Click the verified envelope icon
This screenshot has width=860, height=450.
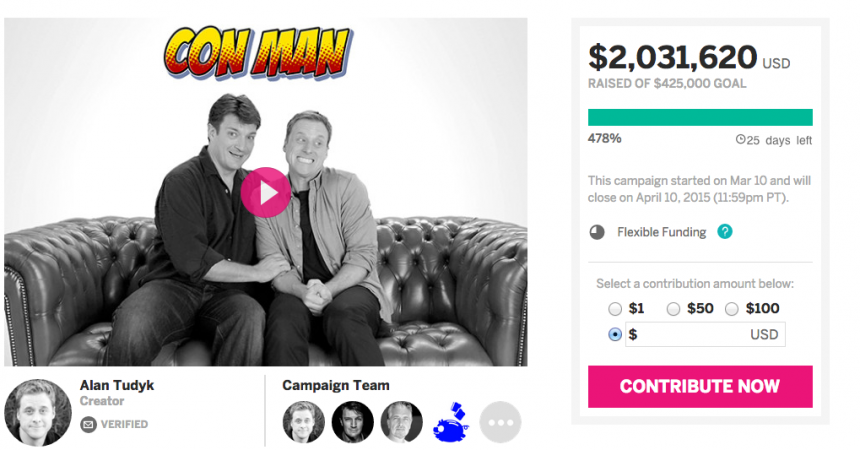(89, 424)
